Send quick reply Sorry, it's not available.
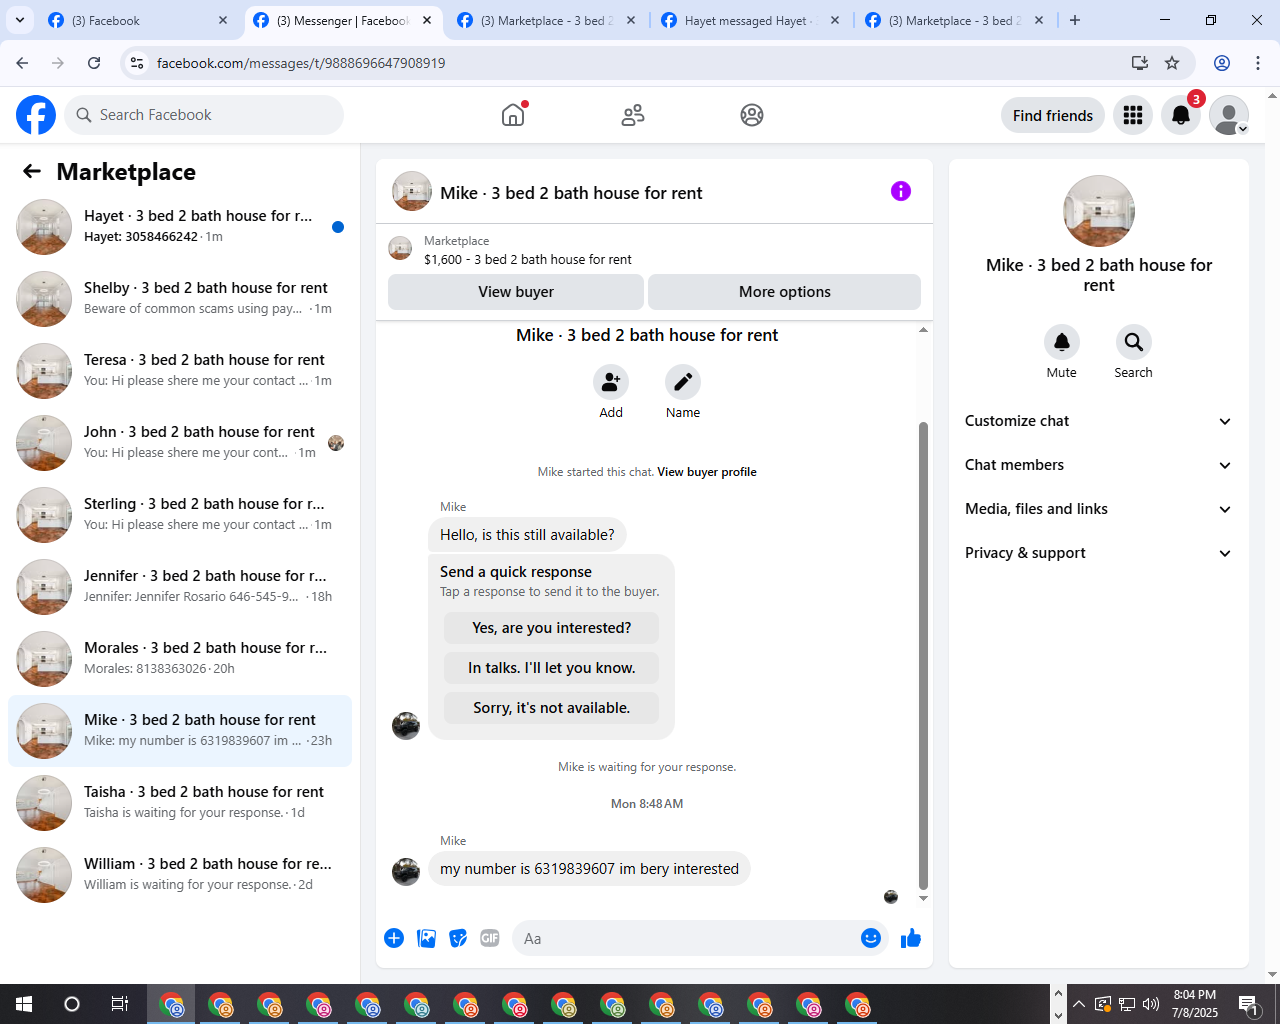The height and width of the screenshot is (1024, 1280). (552, 708)
